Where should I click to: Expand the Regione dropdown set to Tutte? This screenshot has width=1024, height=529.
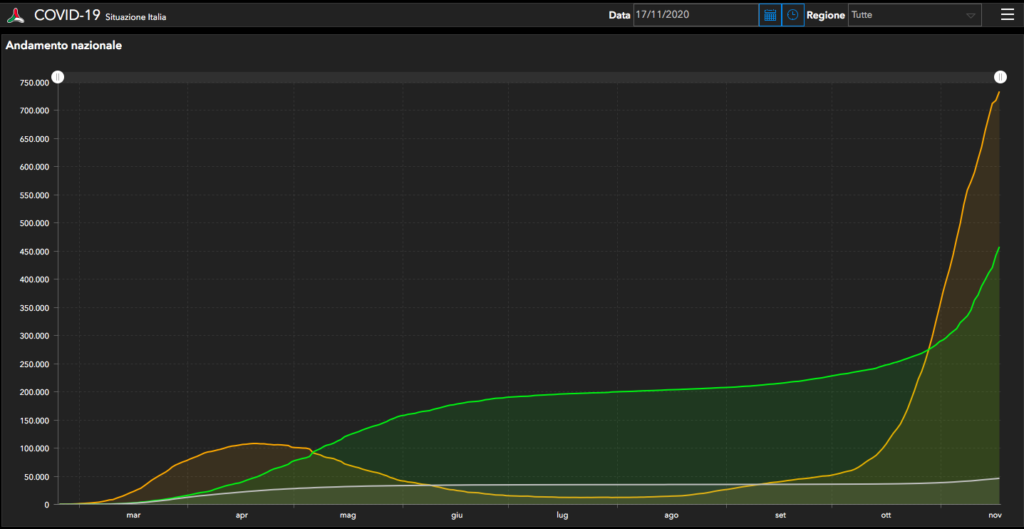[914, 15]
